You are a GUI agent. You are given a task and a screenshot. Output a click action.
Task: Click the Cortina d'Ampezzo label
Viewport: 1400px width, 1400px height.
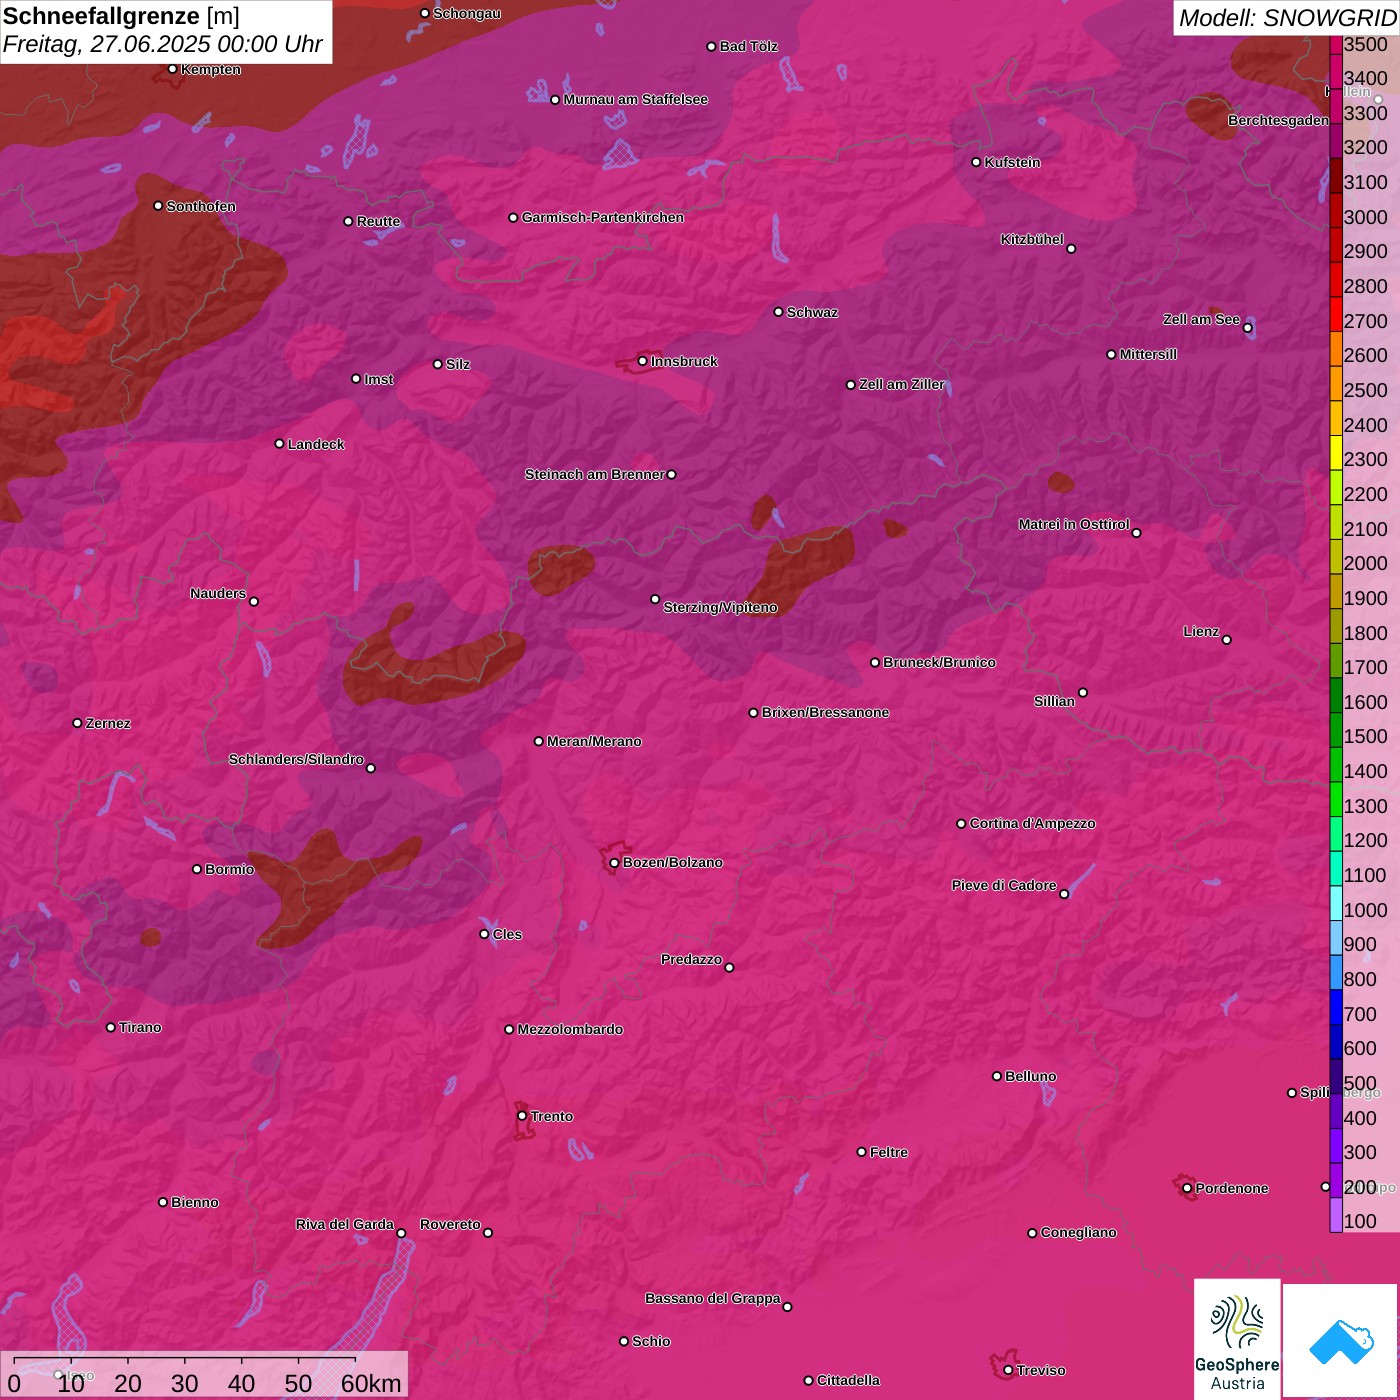point(1033,823)
